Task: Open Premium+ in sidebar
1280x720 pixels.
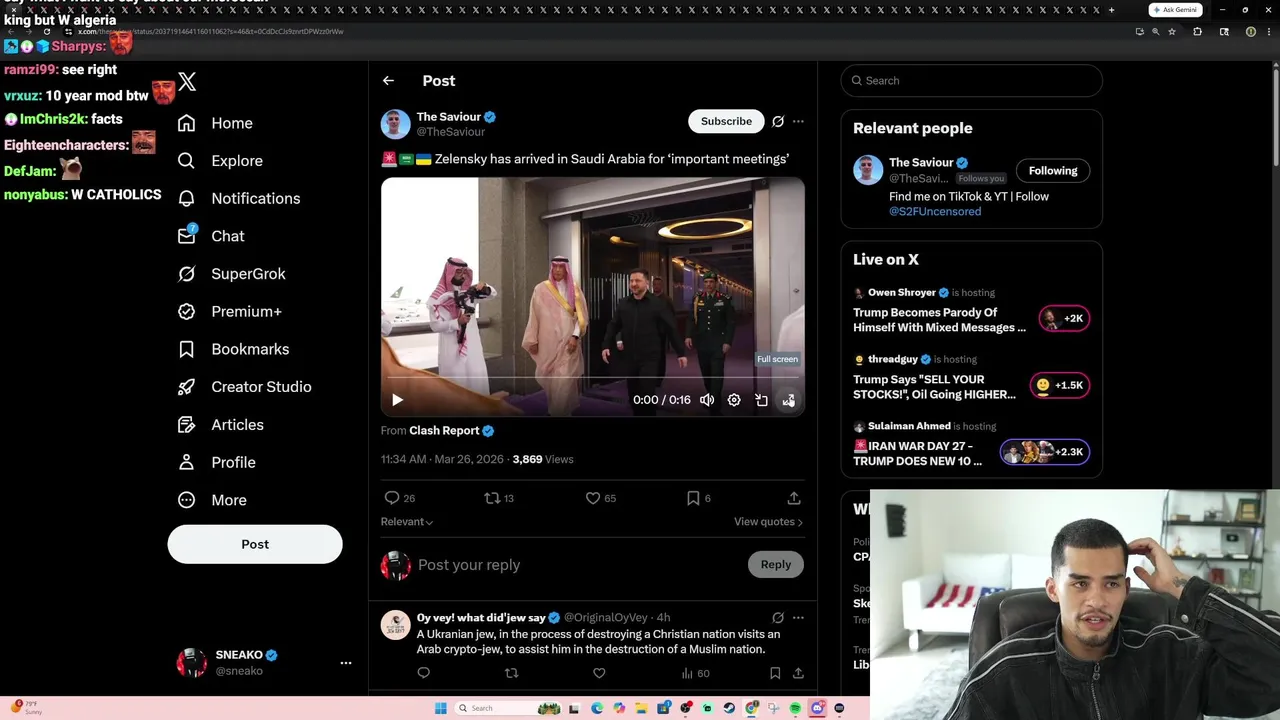Action: pos(229,311)
